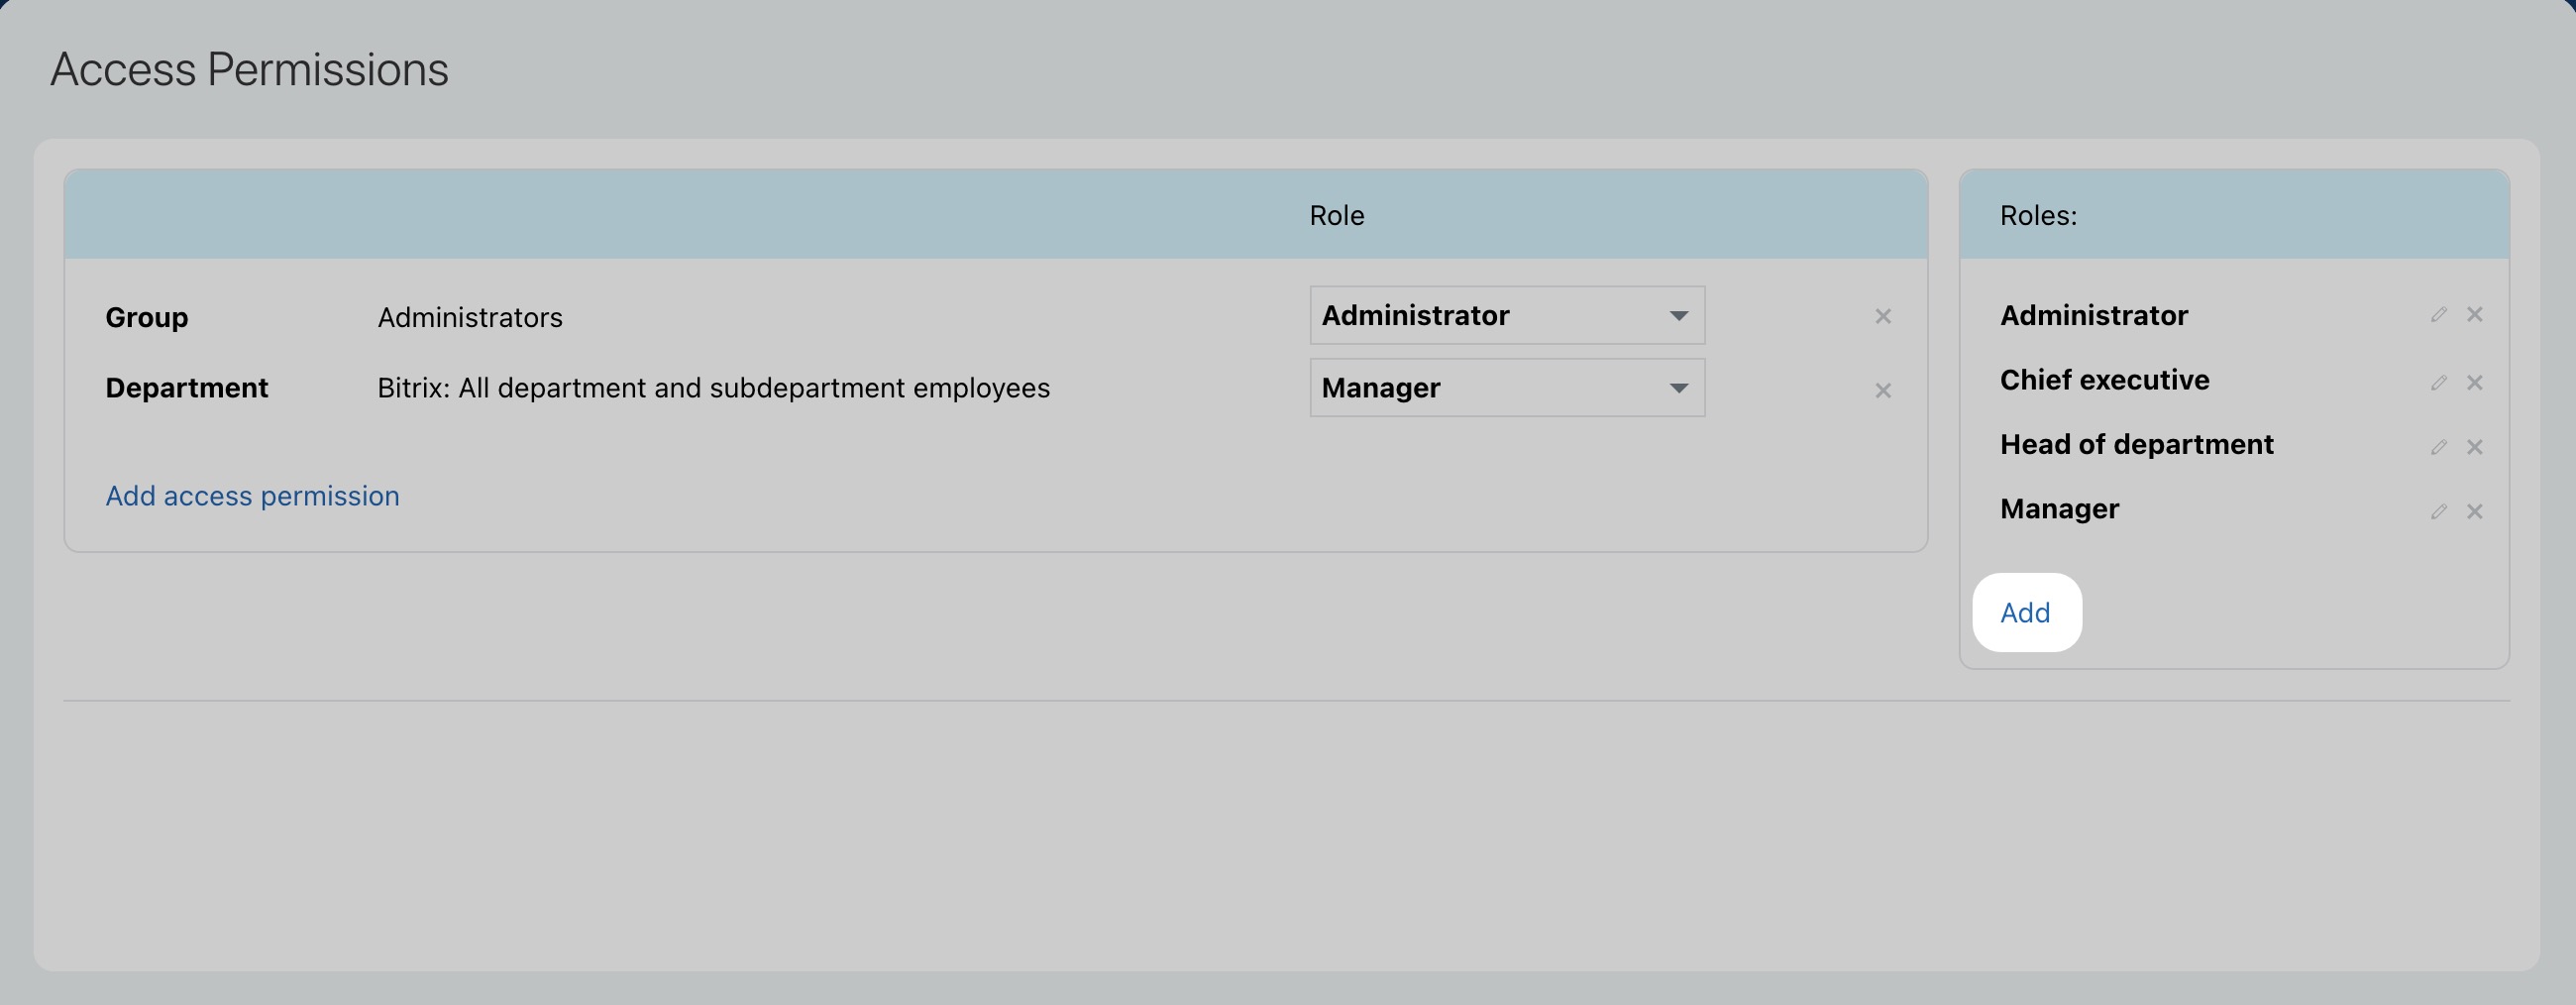The image size is (2576, 1005).
Task: Click the Add access permission link
Action: (x=252, y=496)
